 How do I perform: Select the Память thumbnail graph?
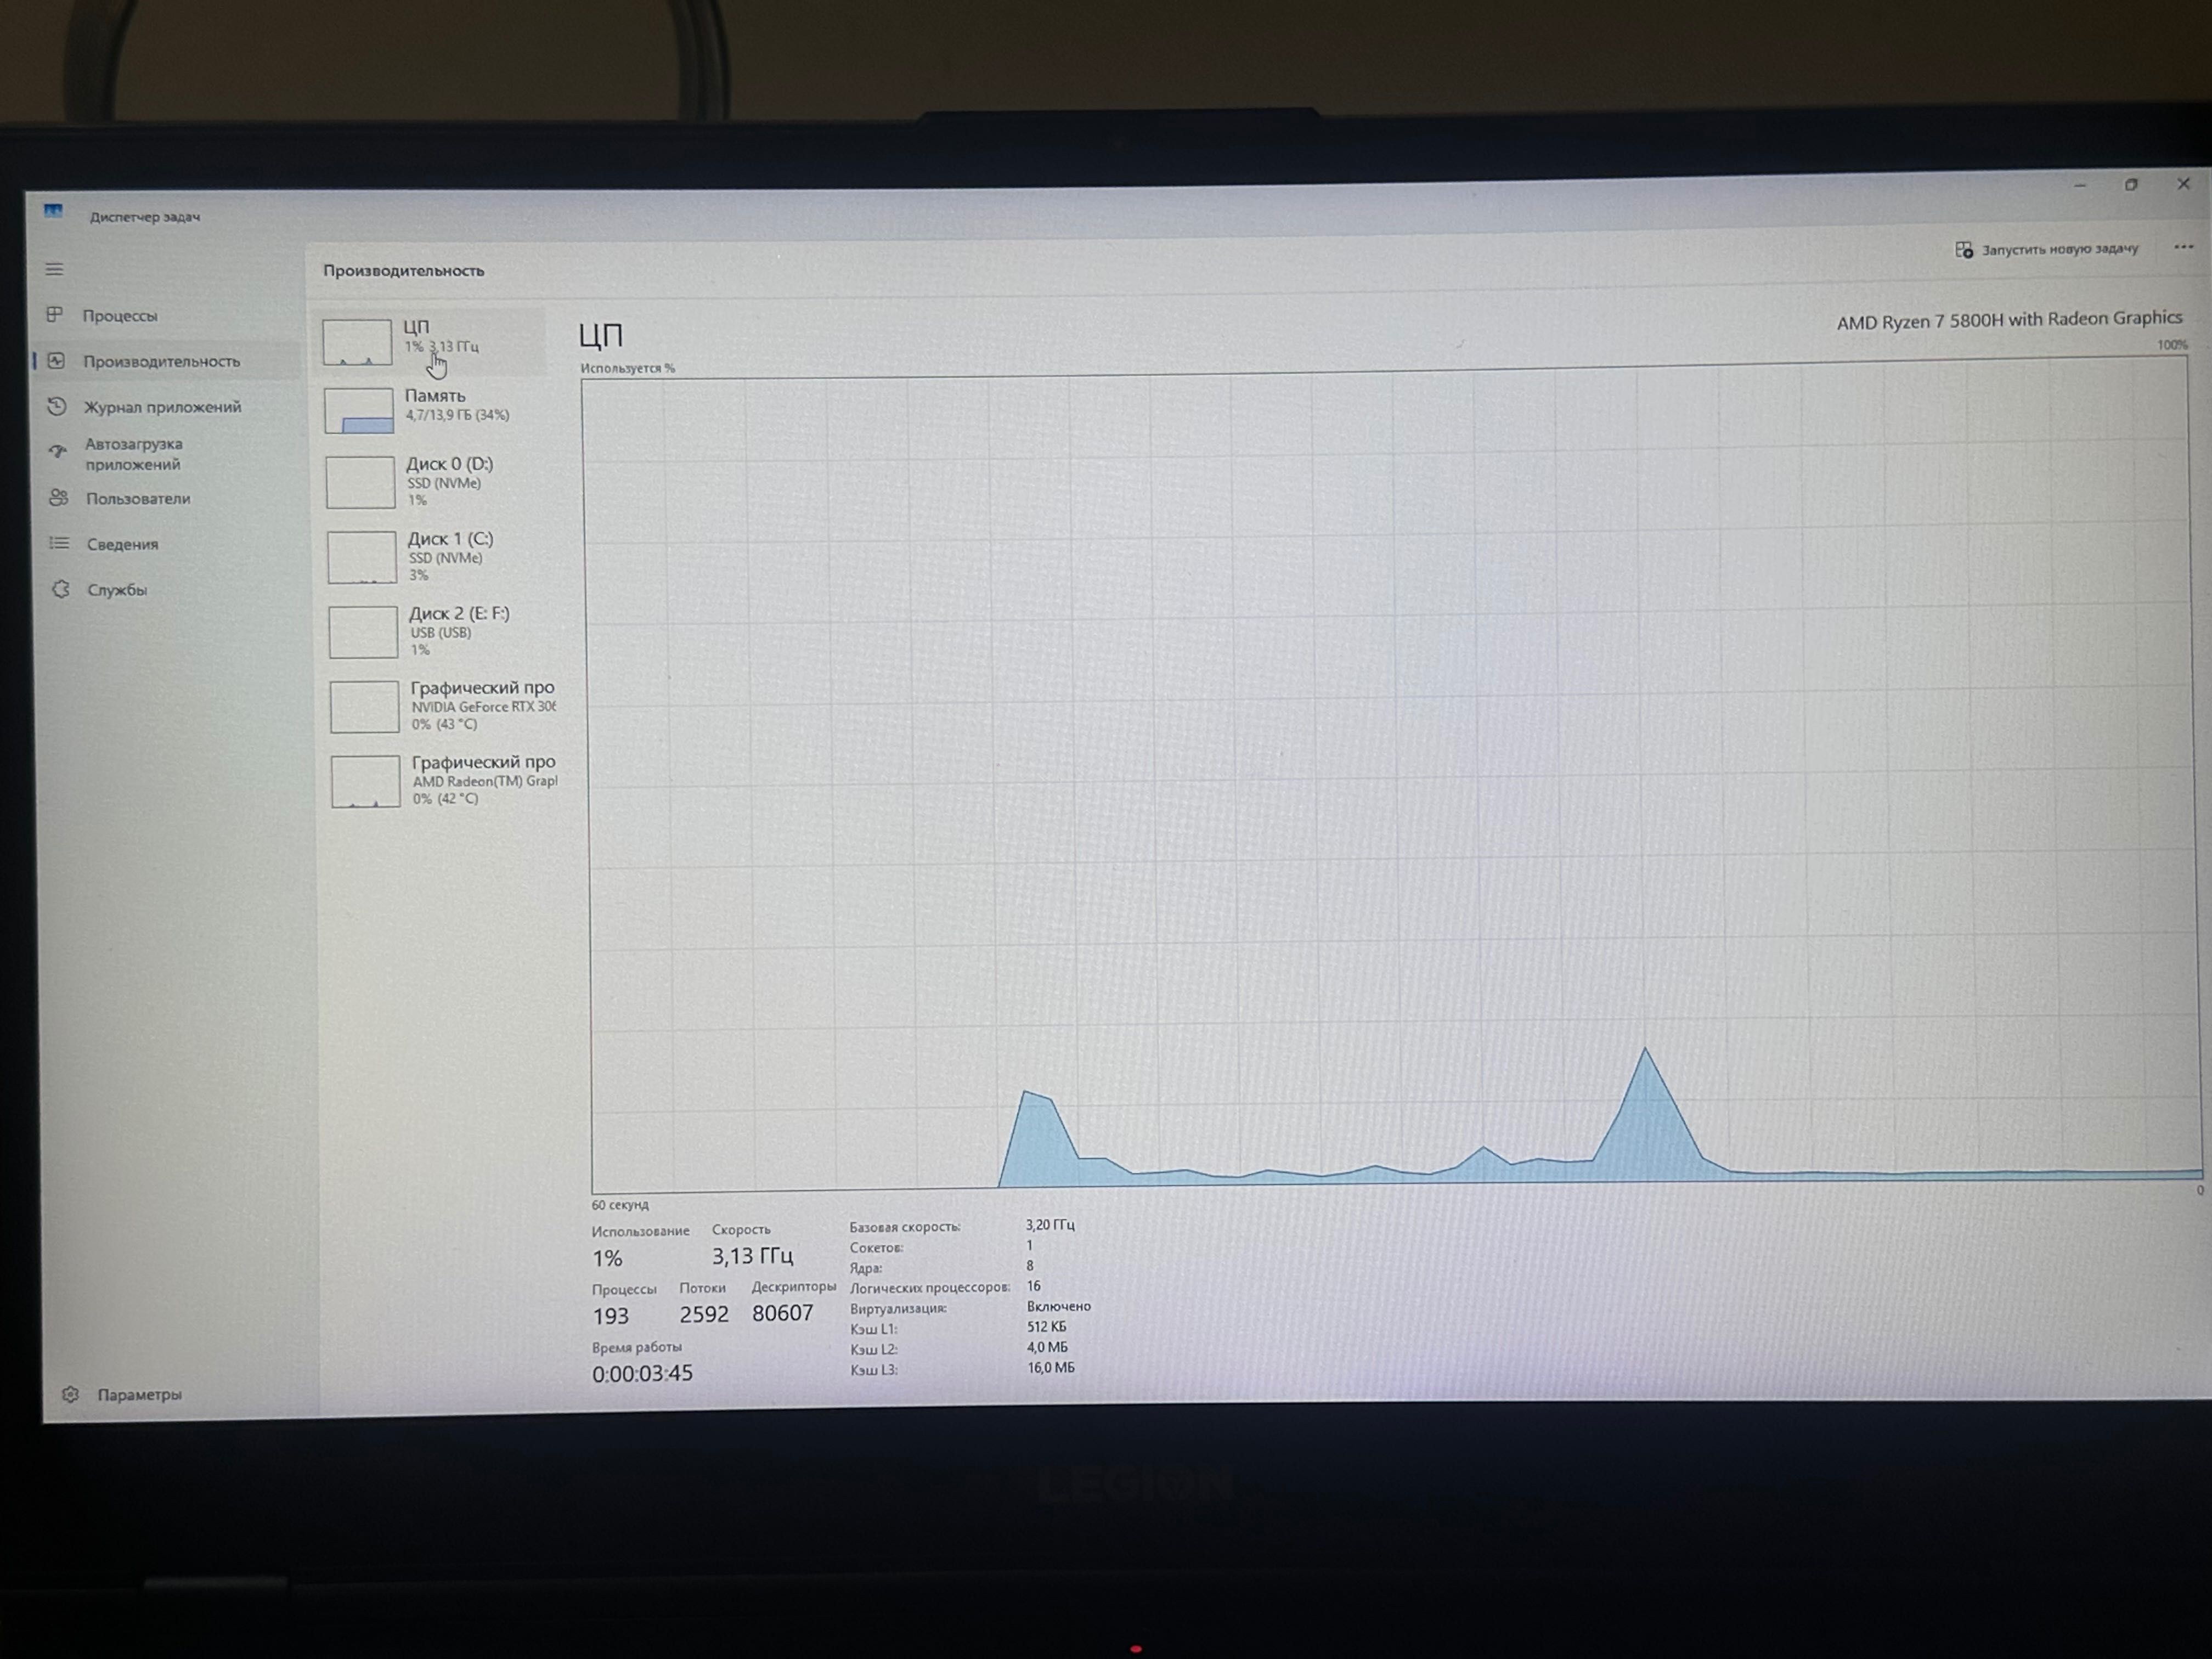358,411
